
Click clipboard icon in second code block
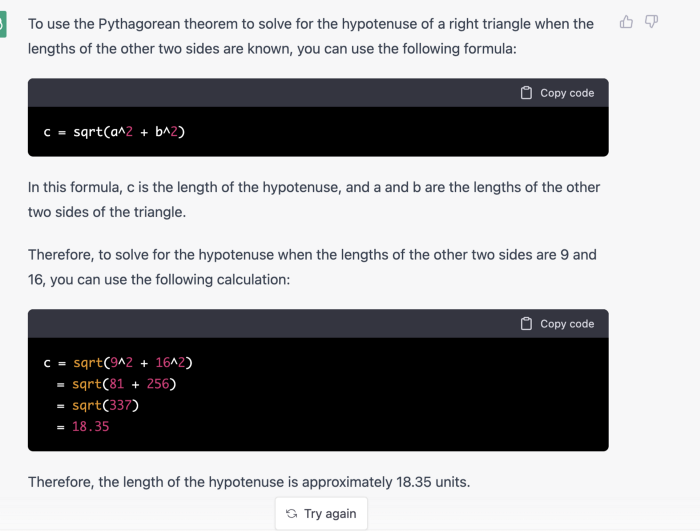526,324
